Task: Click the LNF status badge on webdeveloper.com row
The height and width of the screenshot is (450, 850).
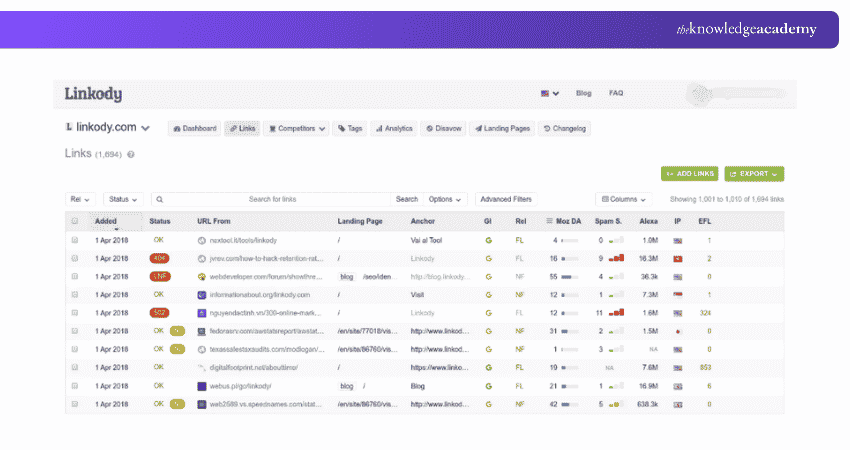Action: [160, 277]
